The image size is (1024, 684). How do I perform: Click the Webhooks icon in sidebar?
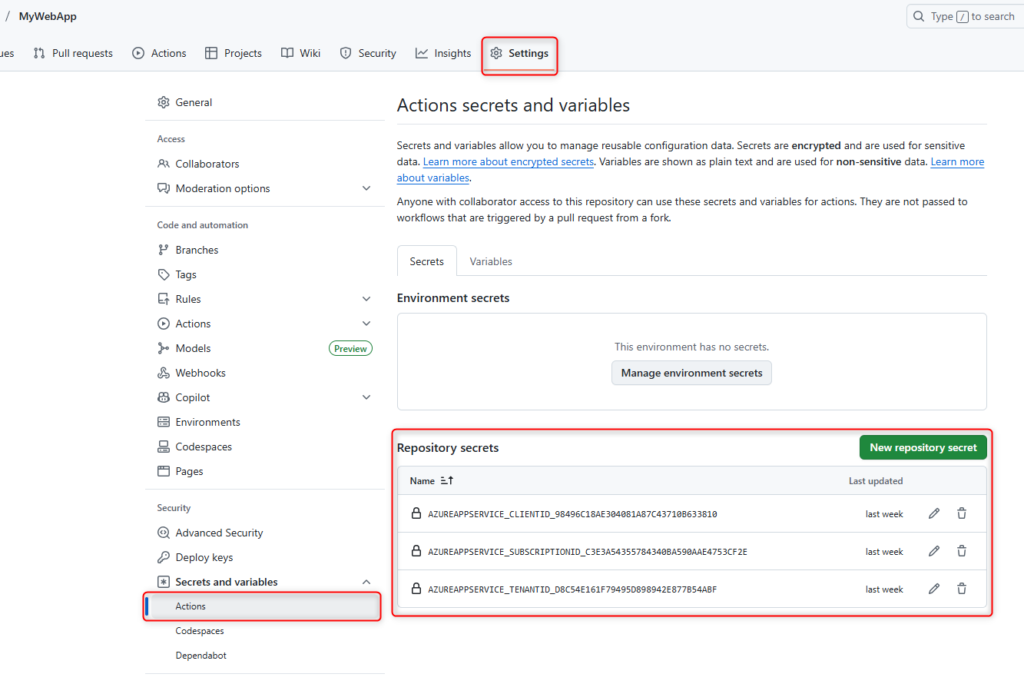(163, 372)
